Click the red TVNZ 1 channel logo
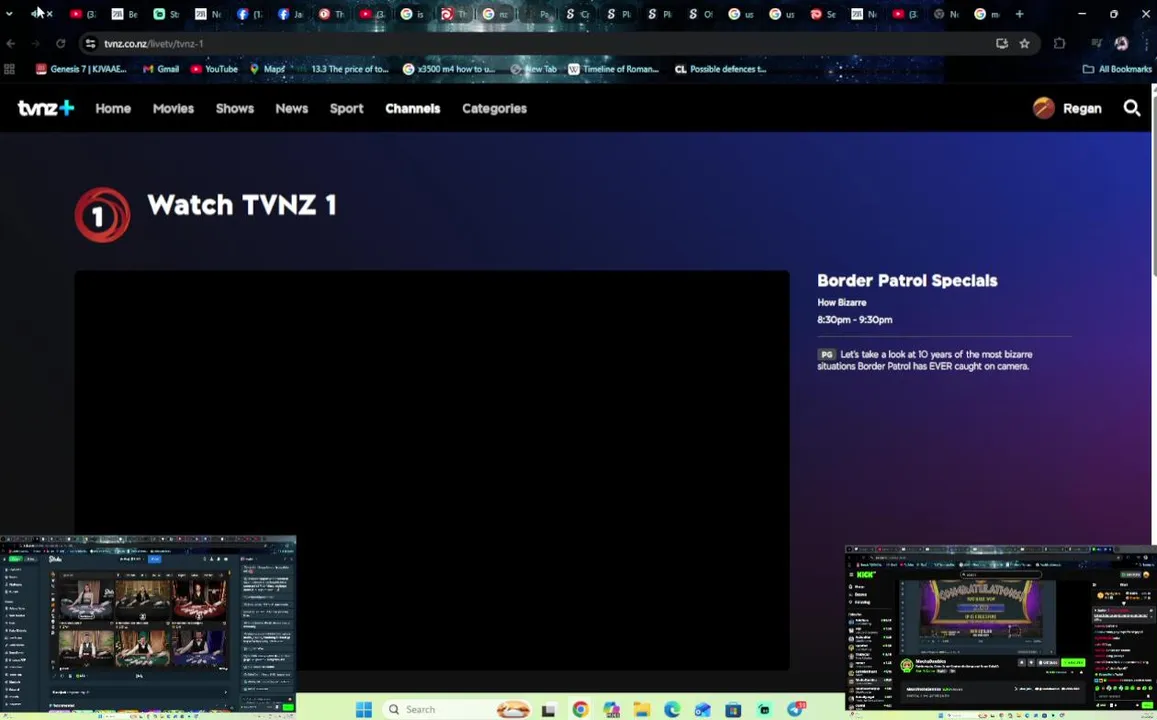Viewport: 1157px width, 720px height. click(x=102, y=215)
